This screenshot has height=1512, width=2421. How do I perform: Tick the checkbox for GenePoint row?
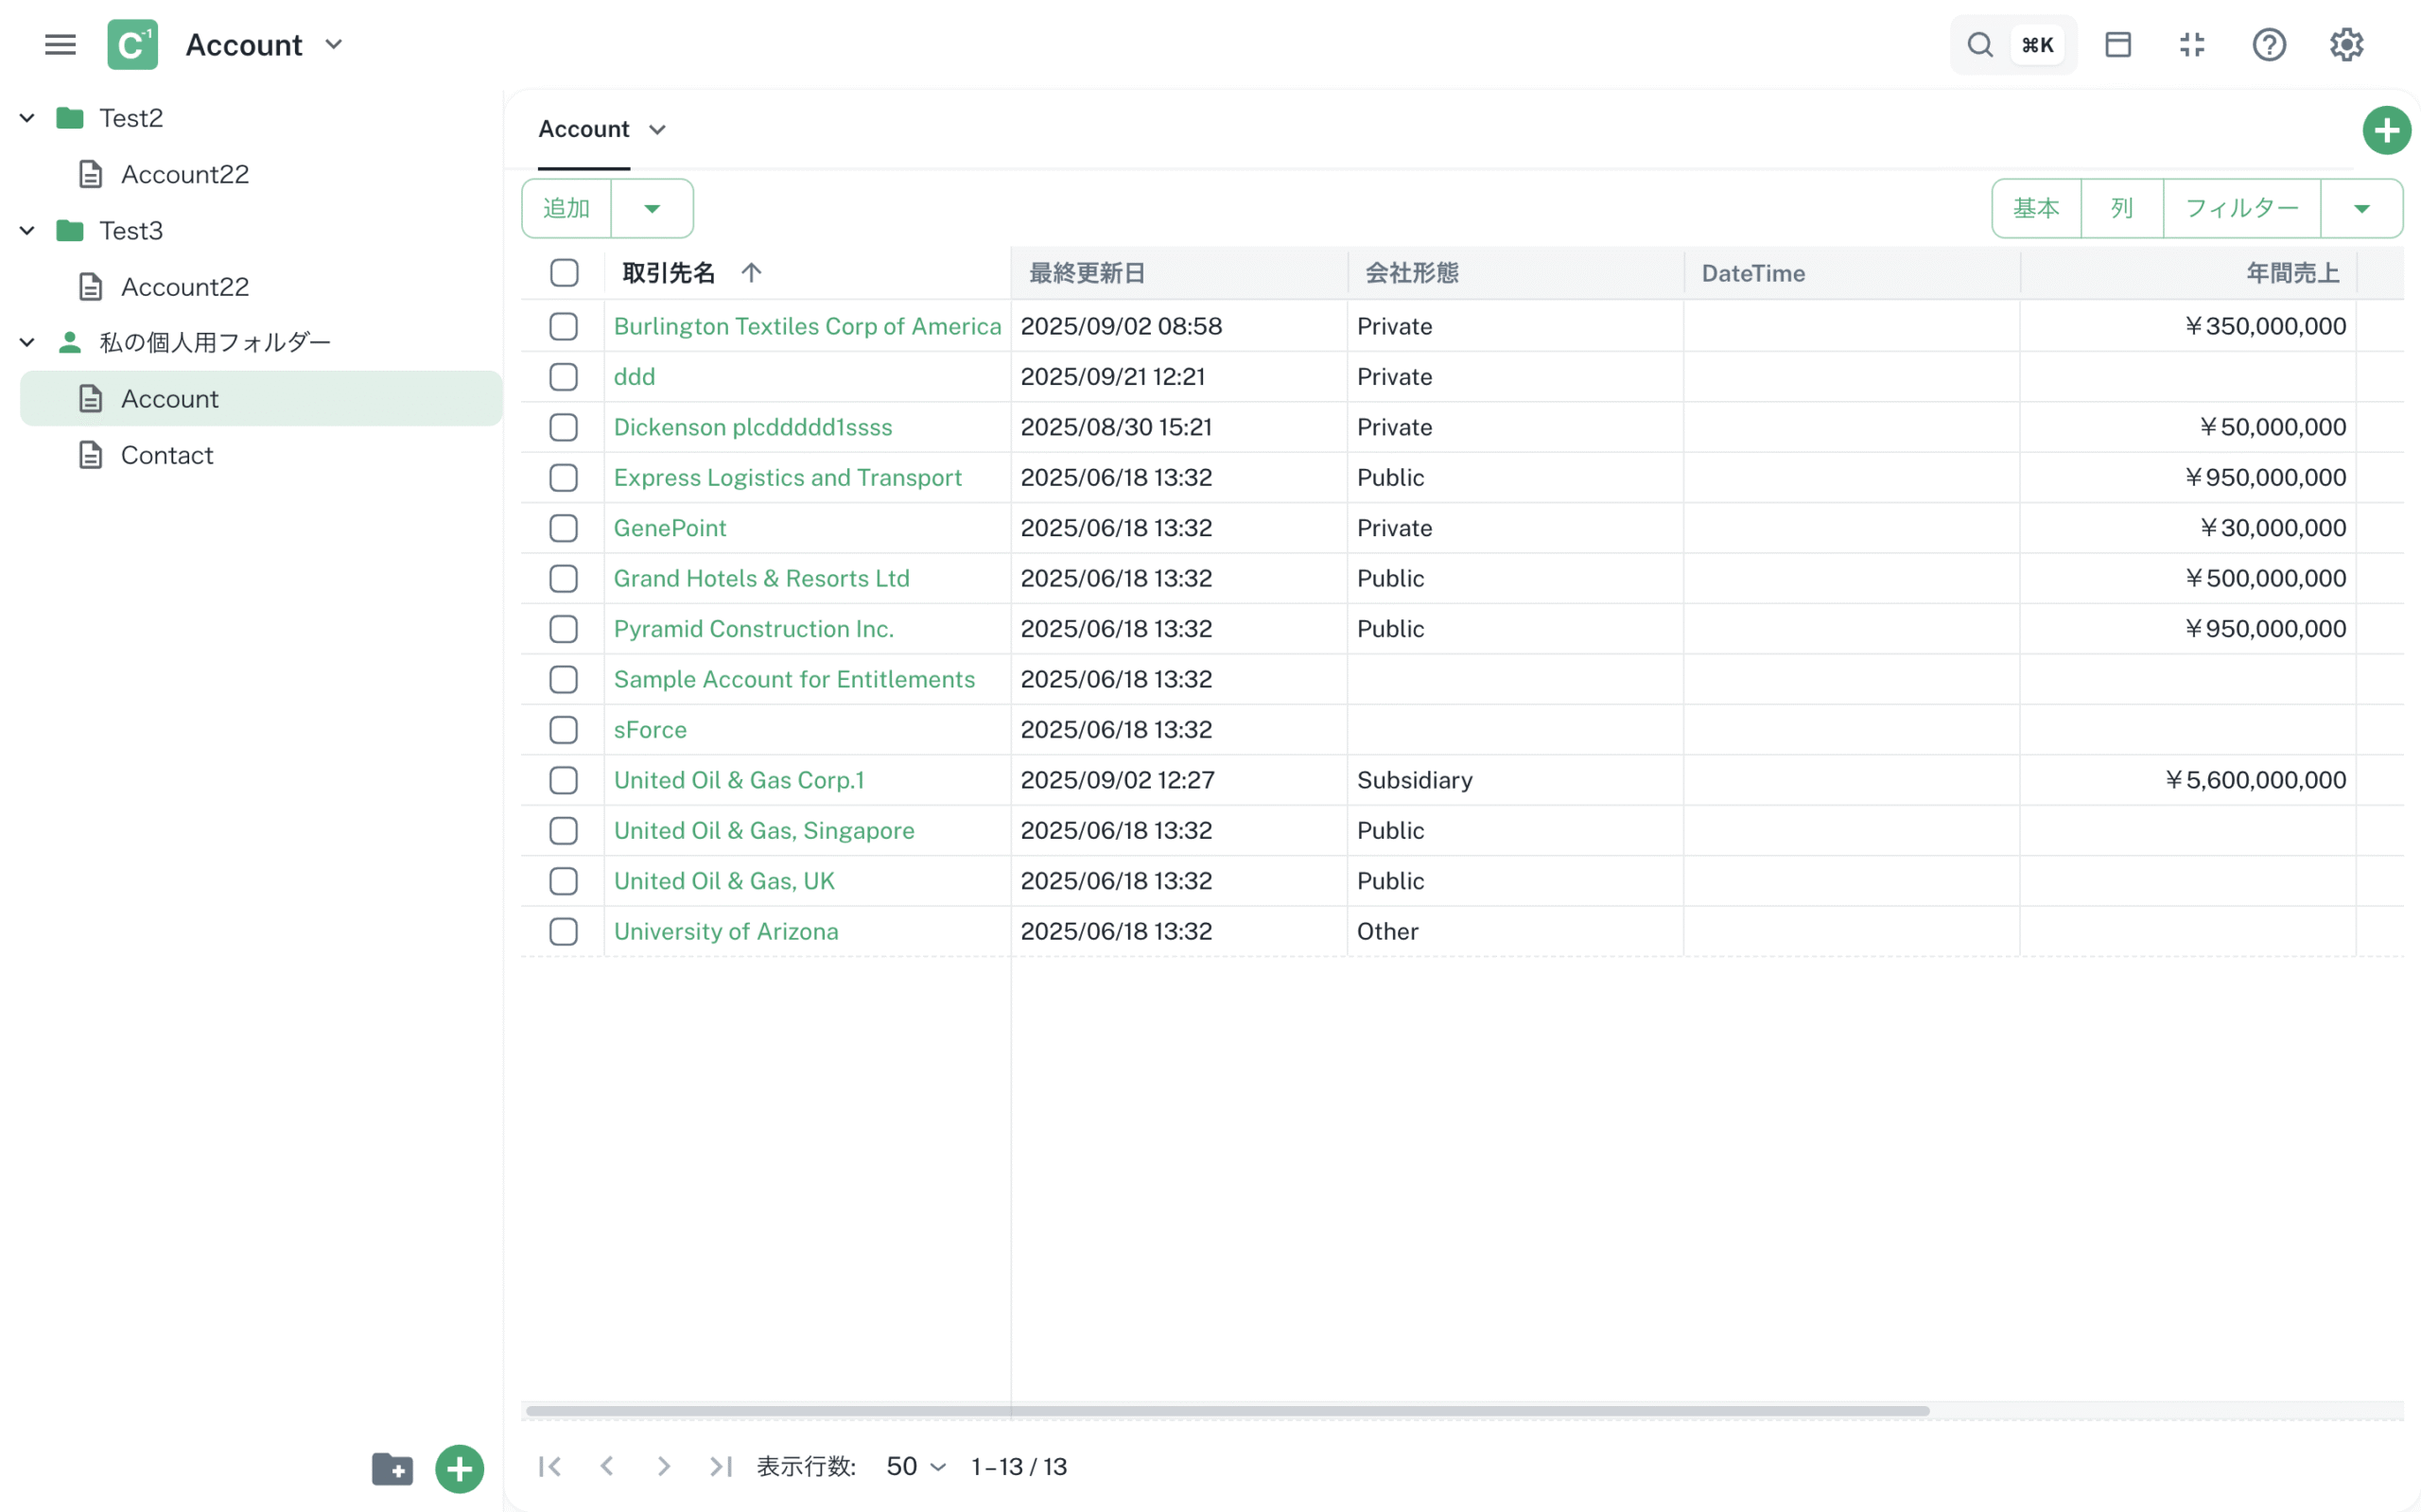(x=563, y=528)
